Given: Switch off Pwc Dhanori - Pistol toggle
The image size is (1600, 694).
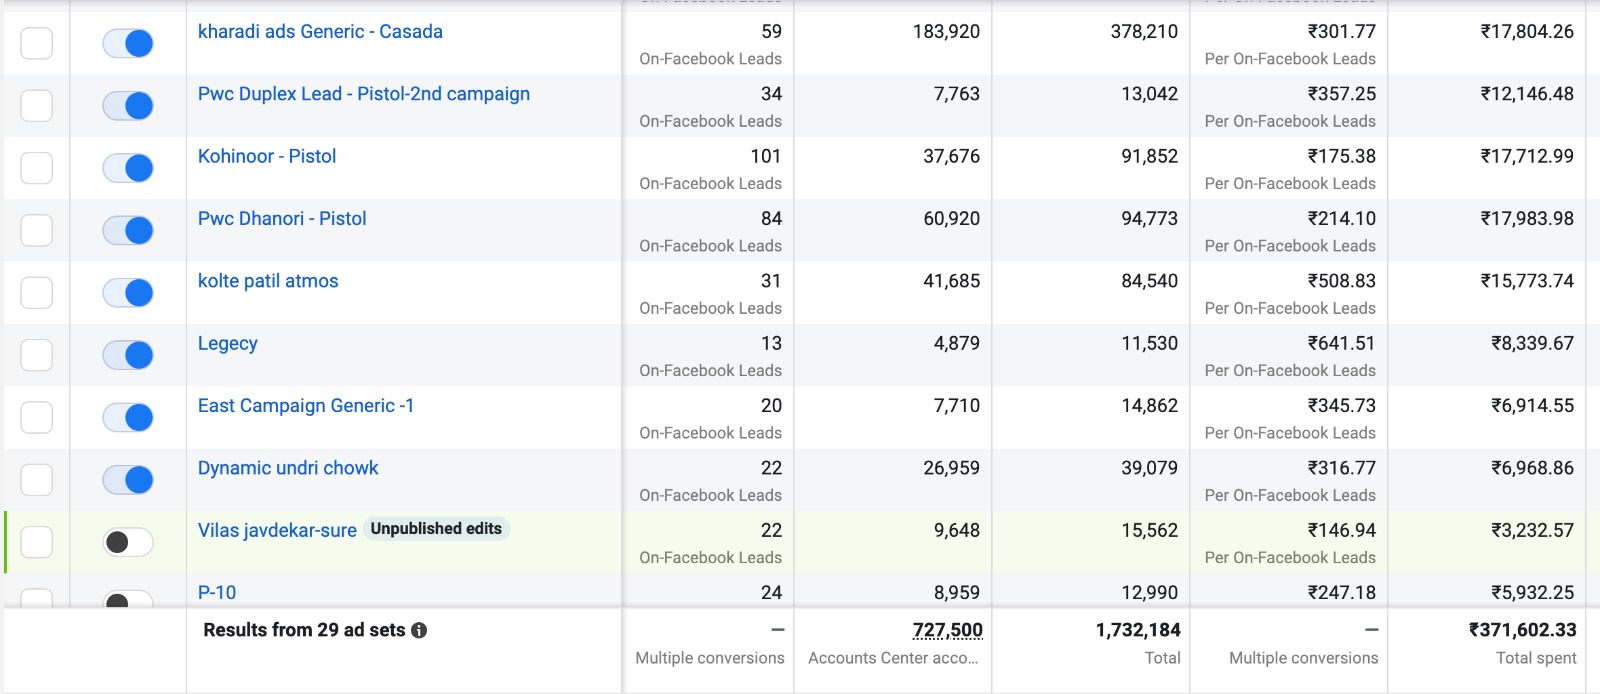Looking at the screenshot, I should point(128,230).
